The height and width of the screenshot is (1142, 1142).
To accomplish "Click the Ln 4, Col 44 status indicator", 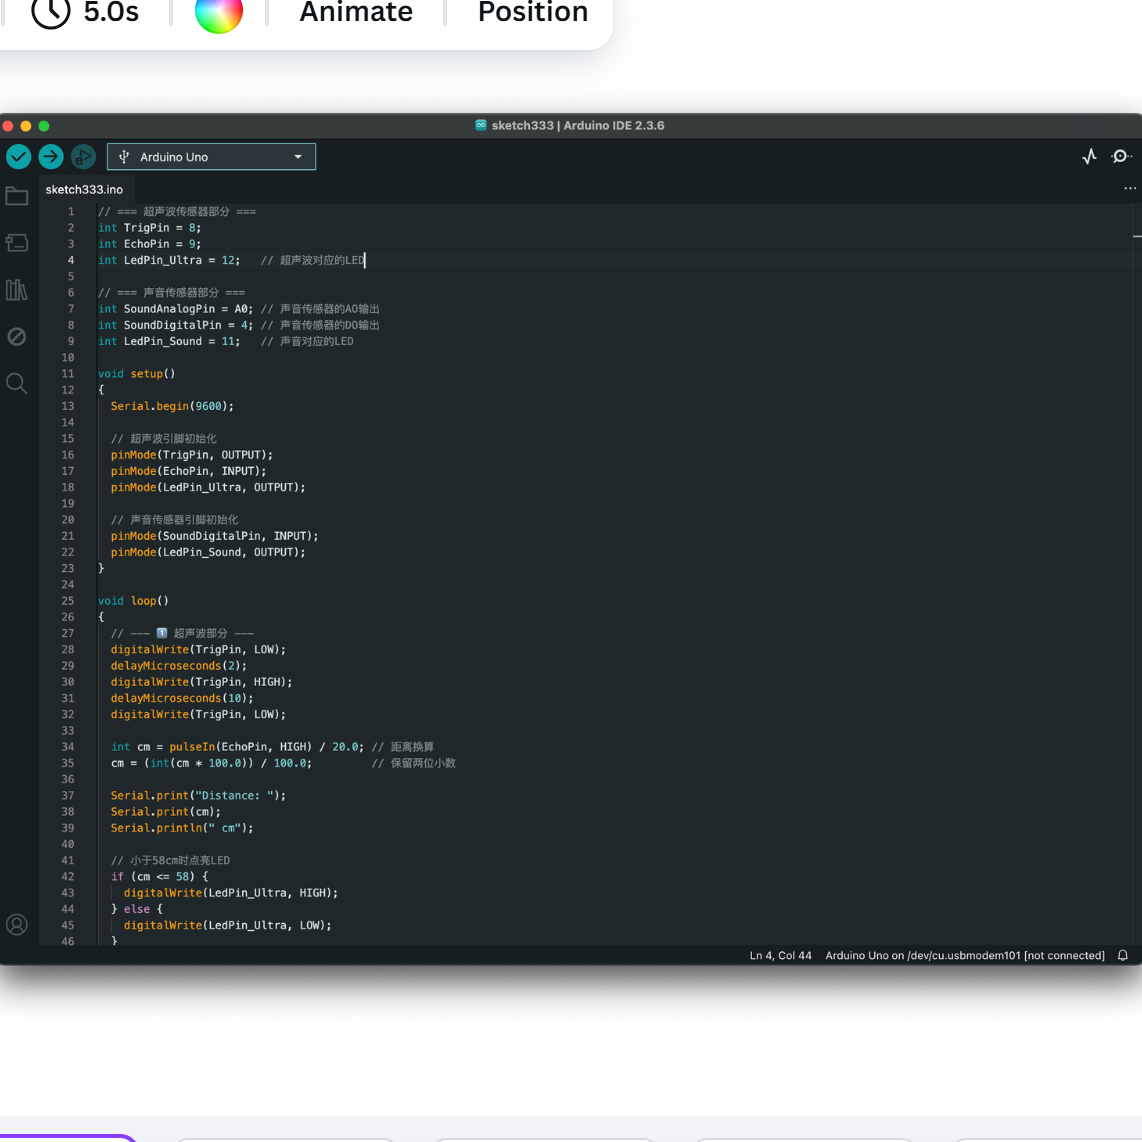I will click(x=780, y=956).
